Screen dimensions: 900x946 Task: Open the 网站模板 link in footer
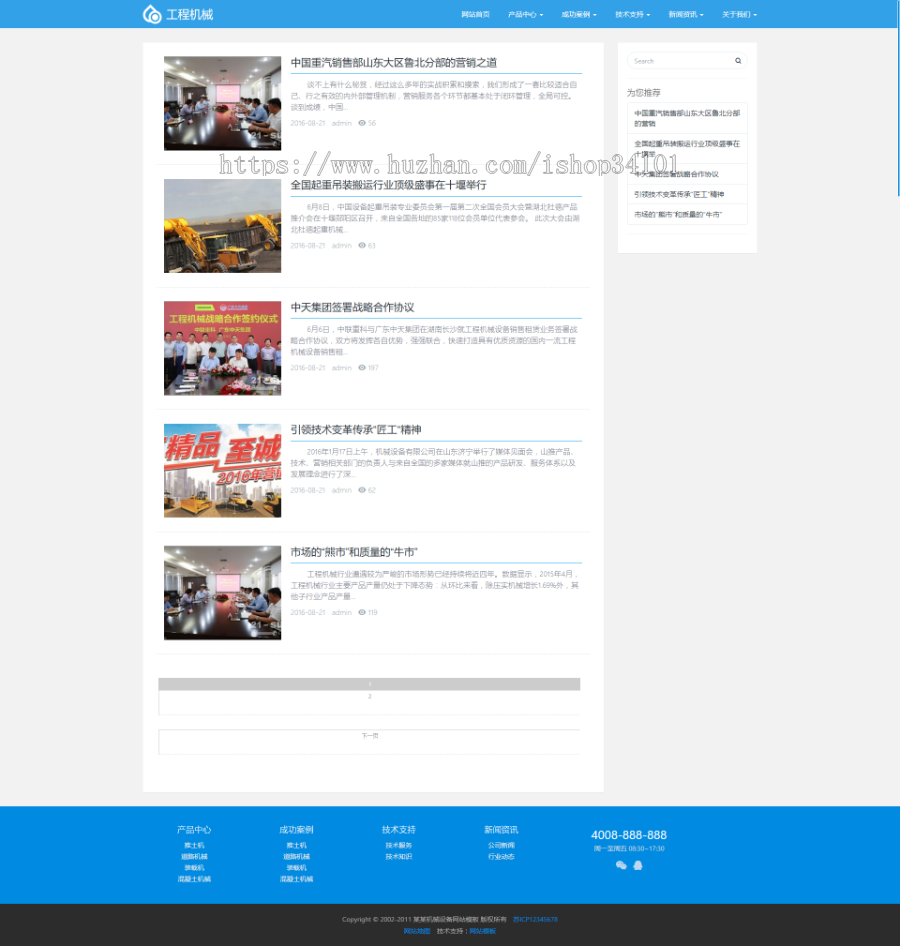(x=483, y=932)
